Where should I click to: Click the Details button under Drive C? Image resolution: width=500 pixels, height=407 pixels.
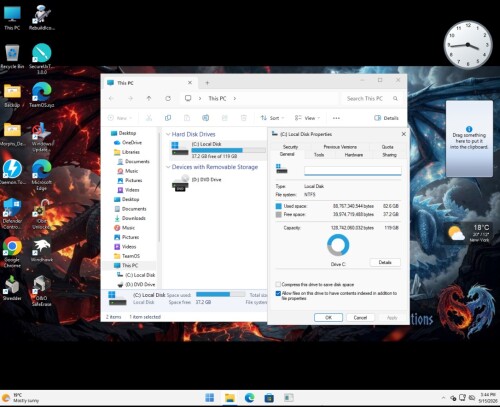click(x=385, y=262)
